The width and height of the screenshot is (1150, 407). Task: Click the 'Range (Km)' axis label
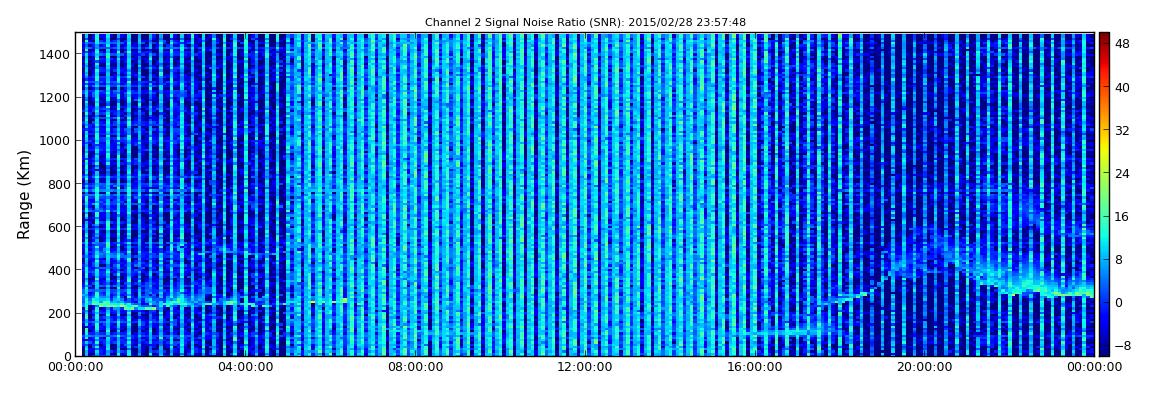(24, 194)
